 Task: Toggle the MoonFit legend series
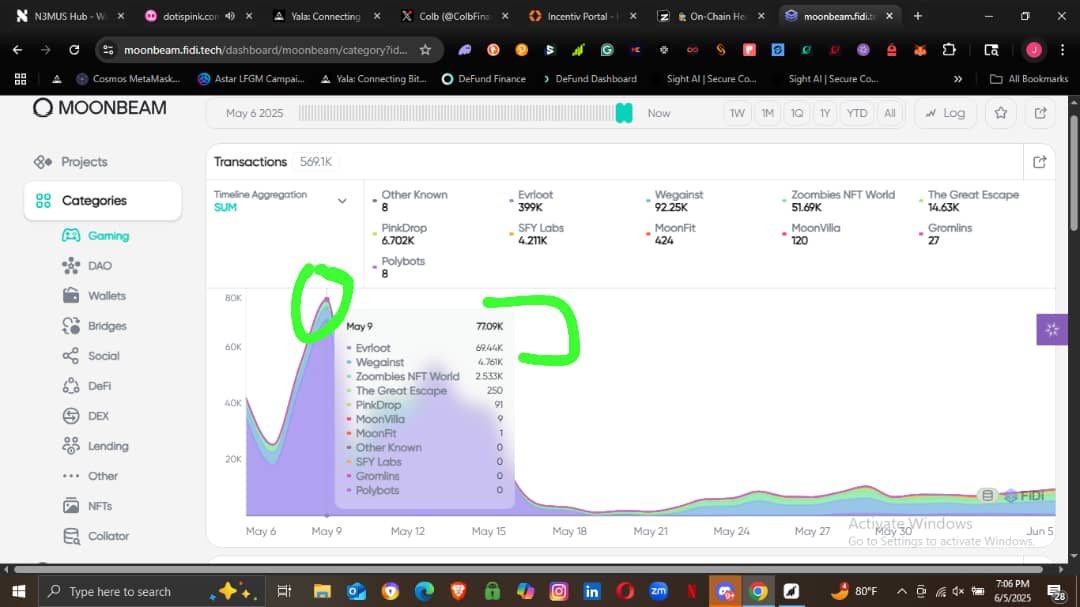[670, 234]
